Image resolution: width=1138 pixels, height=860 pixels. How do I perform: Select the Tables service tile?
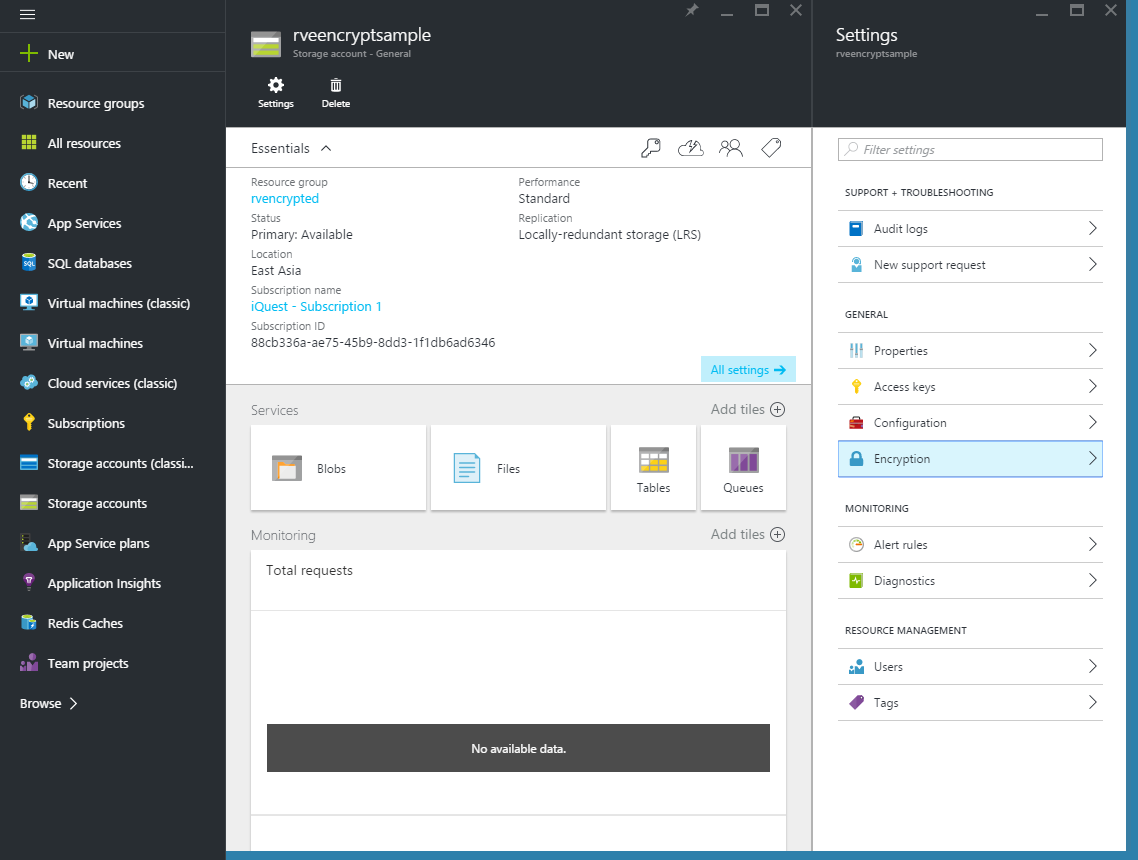pyautogui.click(x=653, y=467)
